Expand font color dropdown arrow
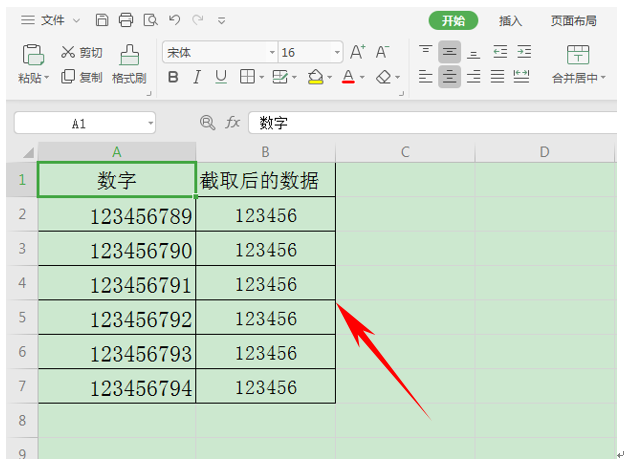626x462 pixels. 362,77
